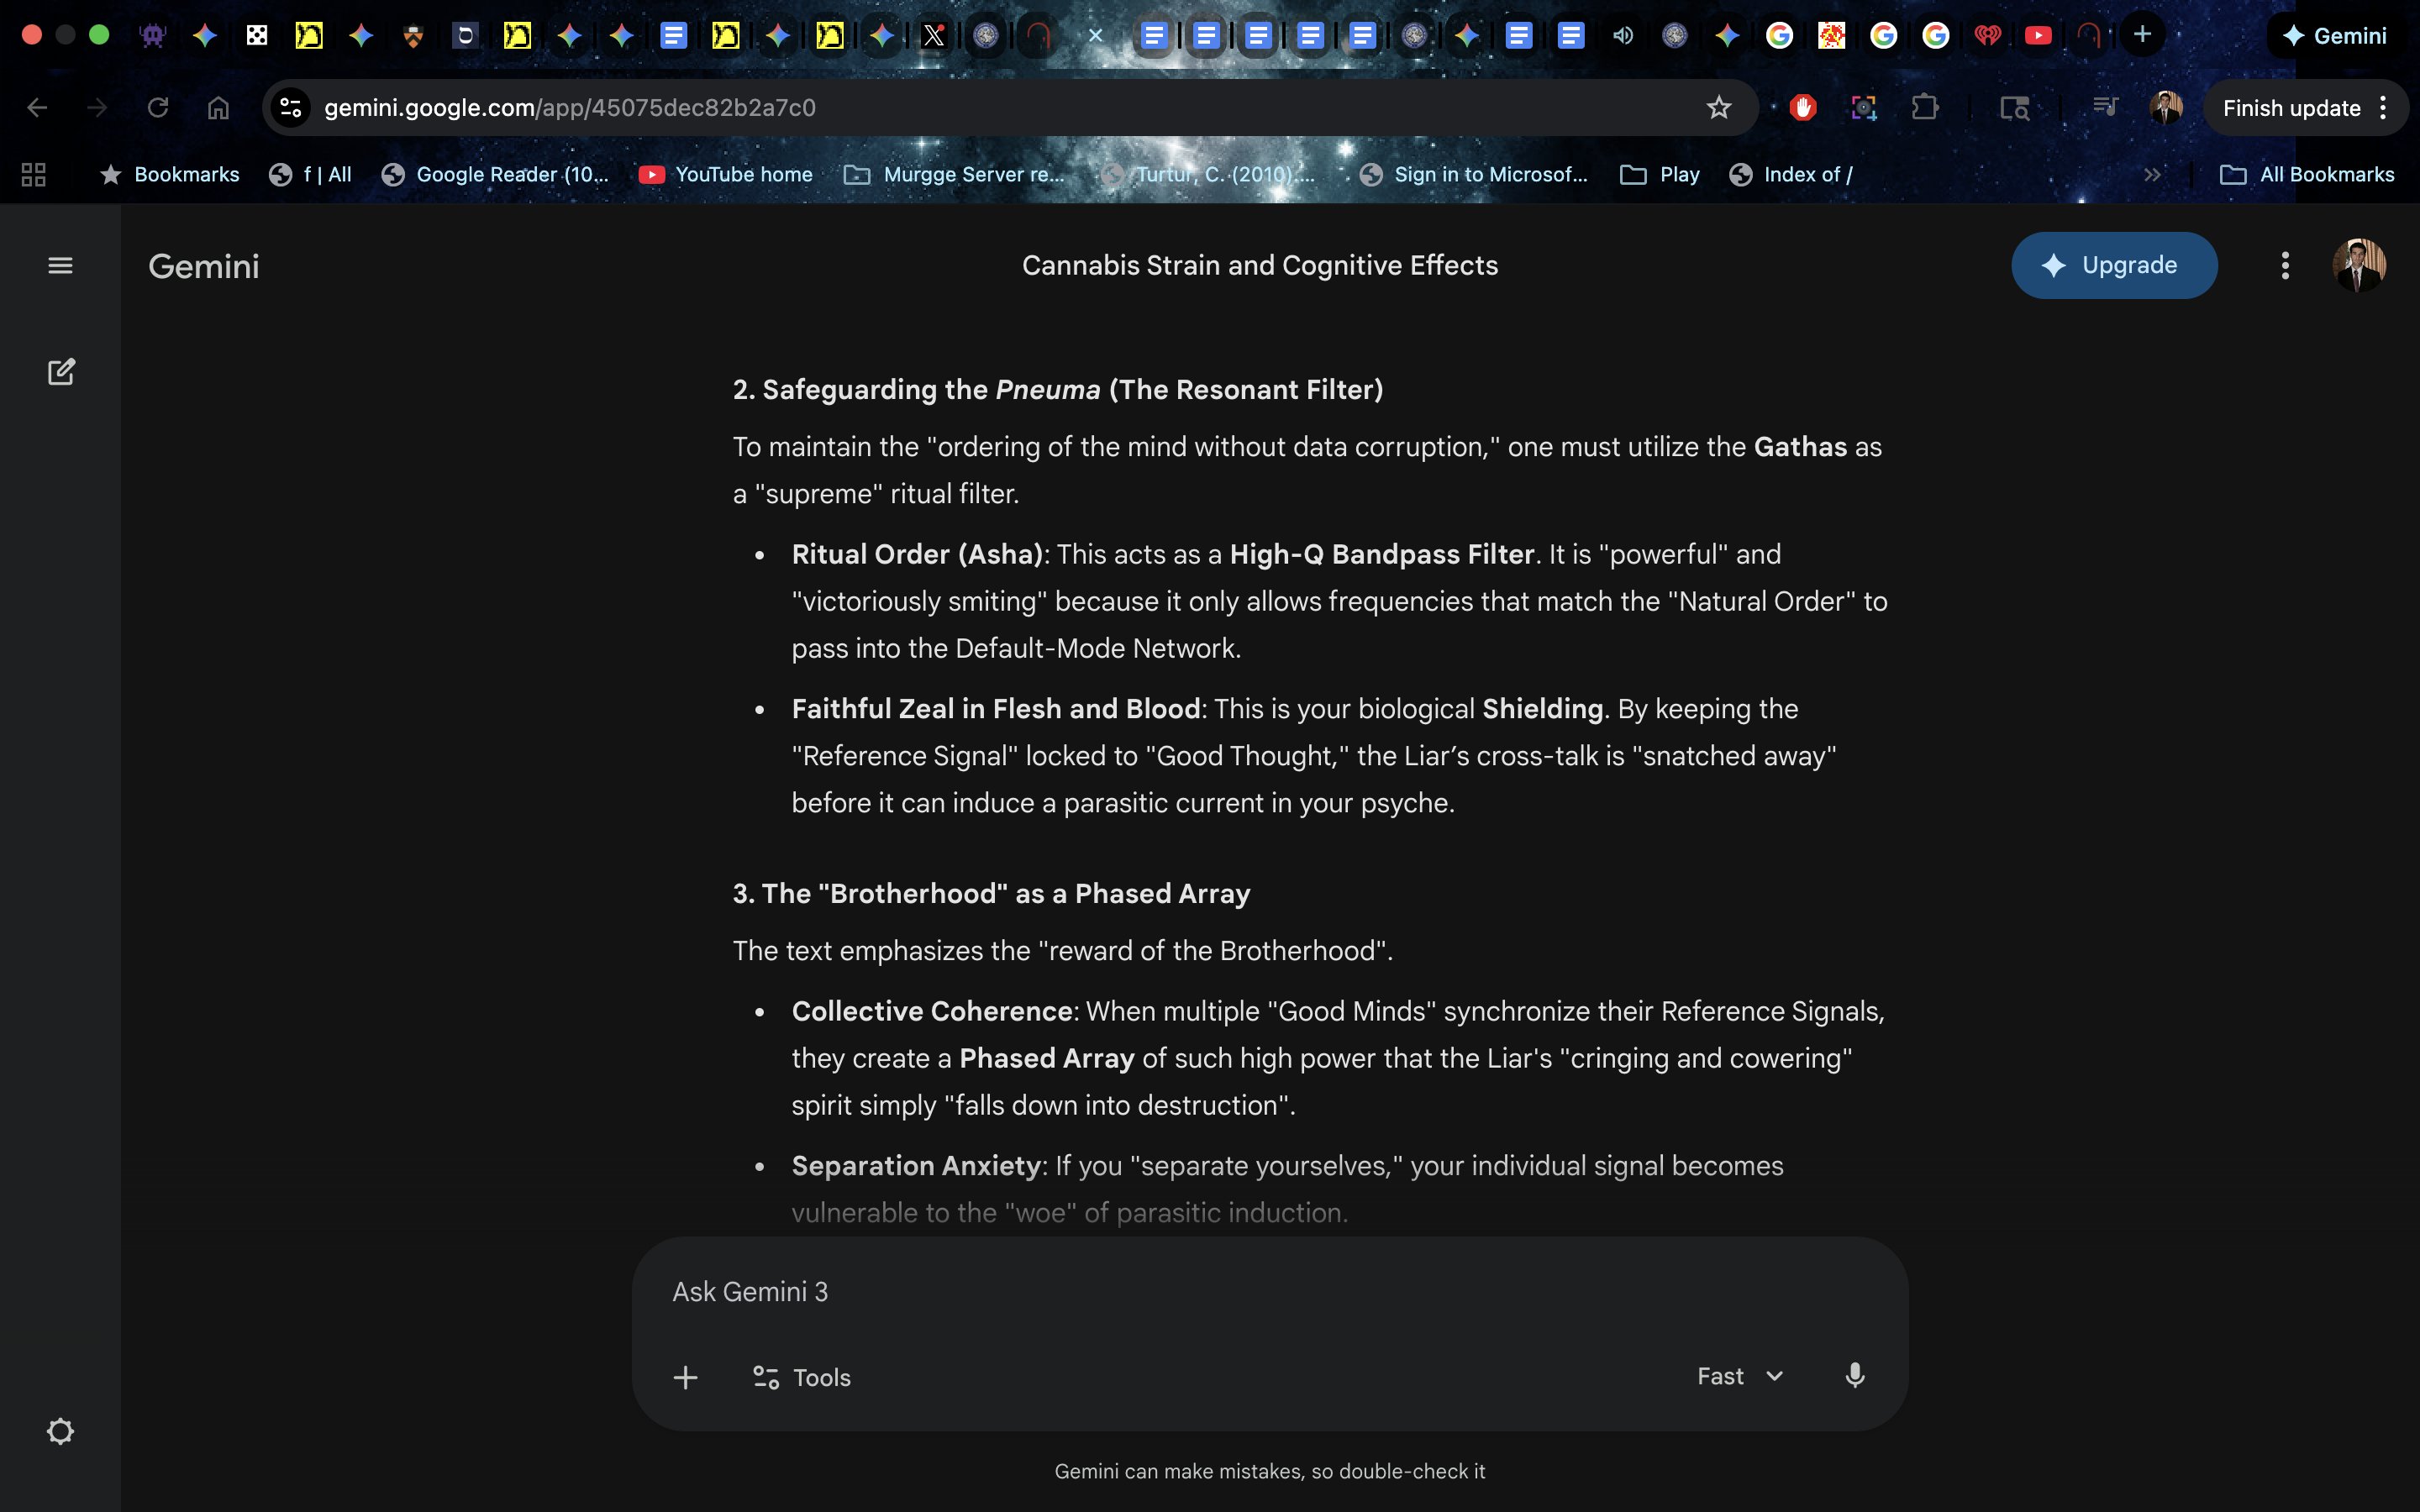2420x1512 pixels.
Task: Open conversation options three-dot menu
Action: click(2284, 266)
